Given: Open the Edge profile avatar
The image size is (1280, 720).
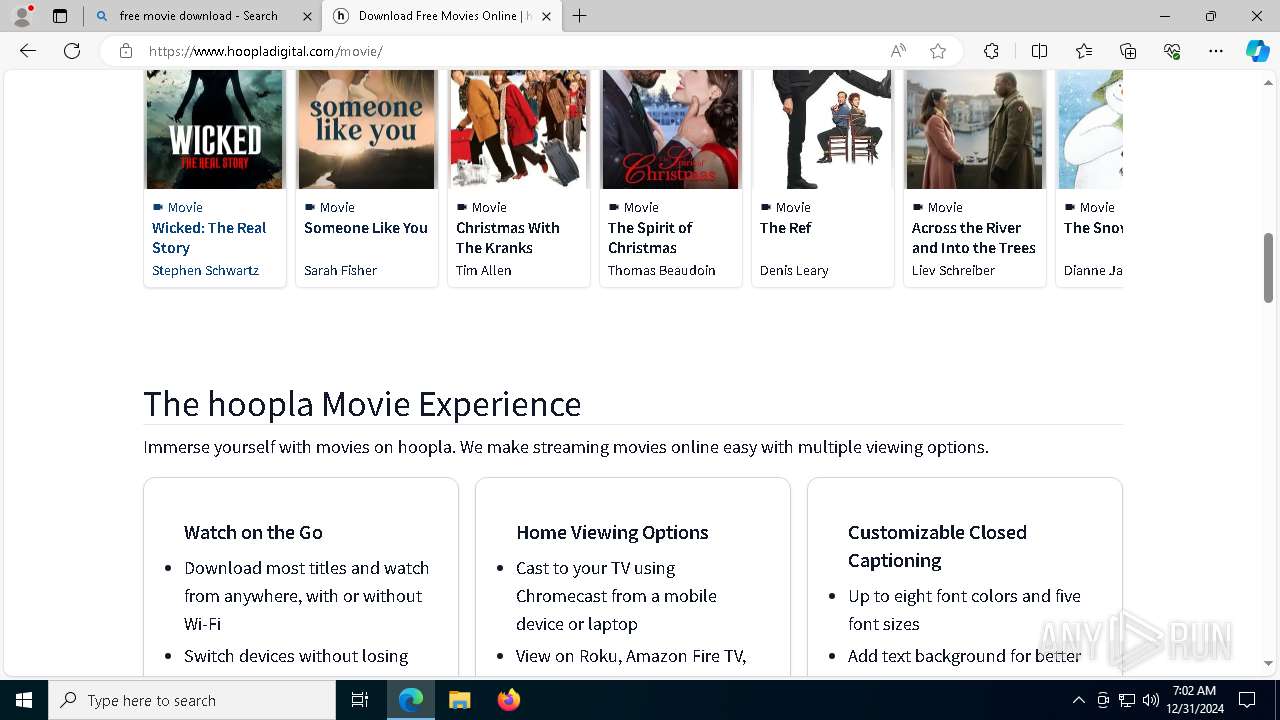Looking at the screenshot, I should click(22, 16).
